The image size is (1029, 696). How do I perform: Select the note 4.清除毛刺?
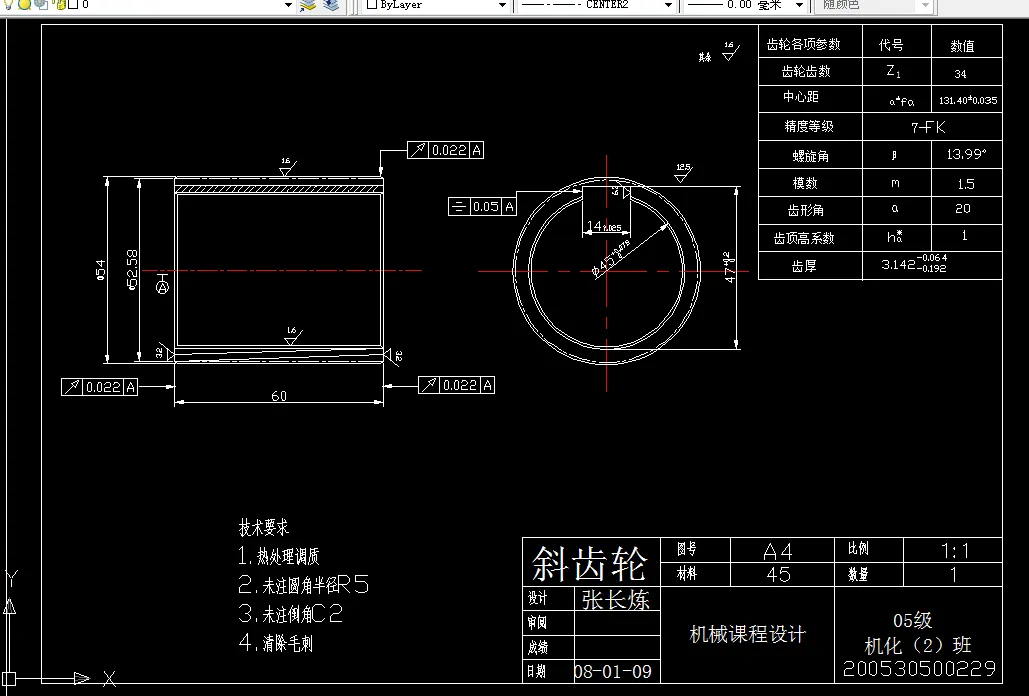coord(276,642)
